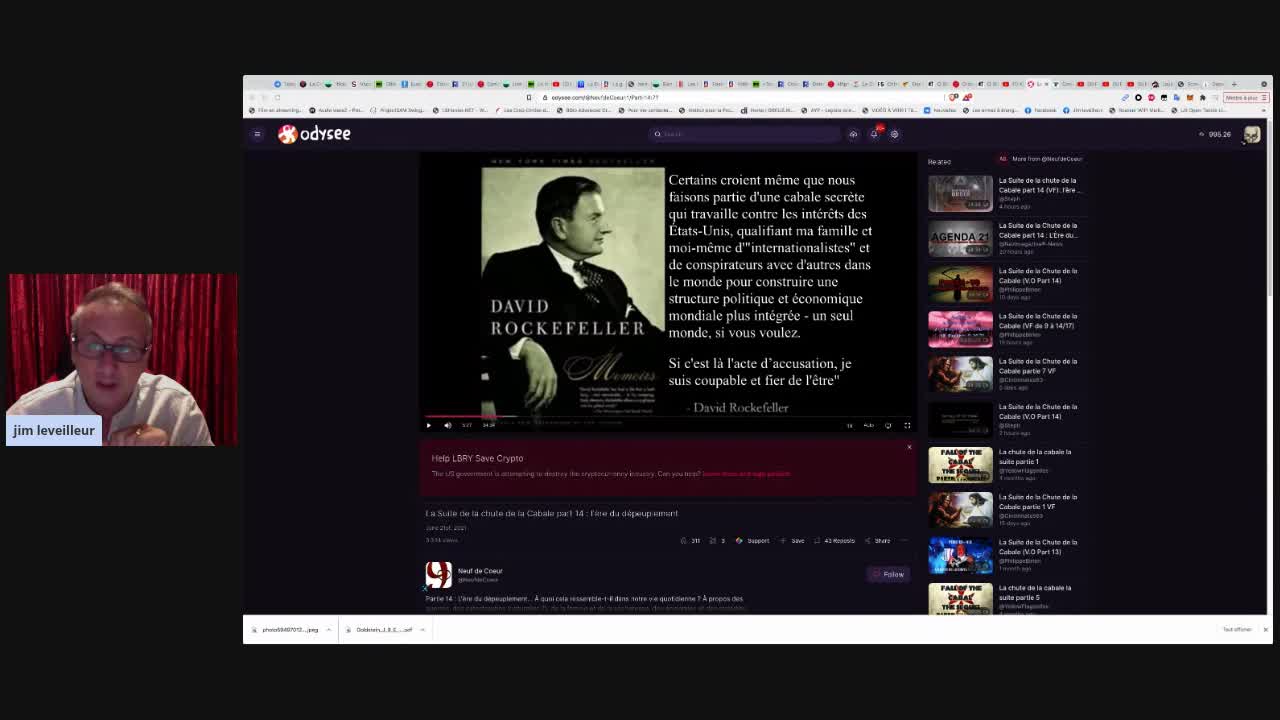Open the Odysee settings gear icon
The image size is (1280, 720).
click(894, 134)
